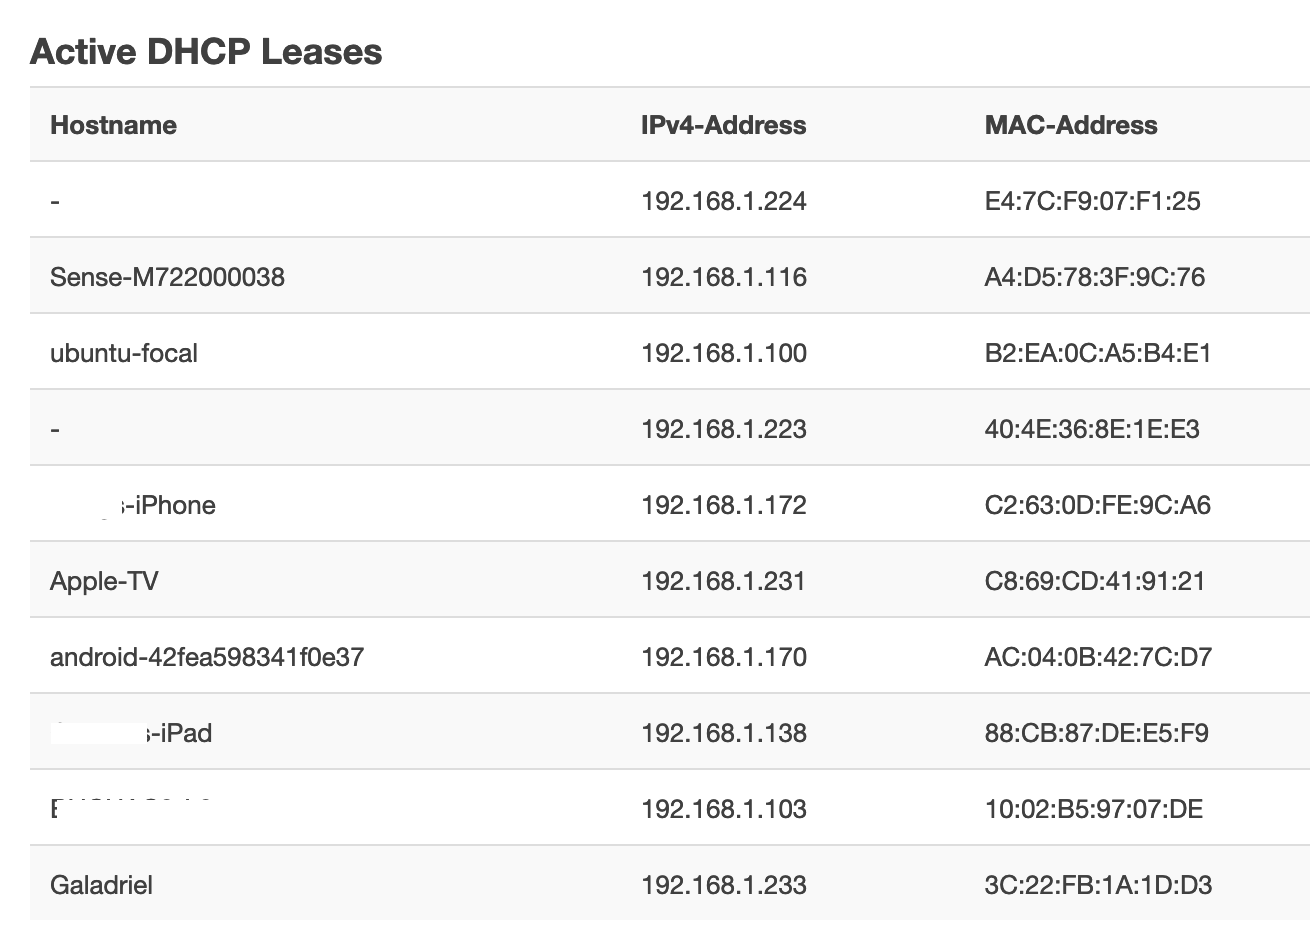
Task: Select MAC address AC:04:0B:42:7C:D7
Action: [1098, 657]
